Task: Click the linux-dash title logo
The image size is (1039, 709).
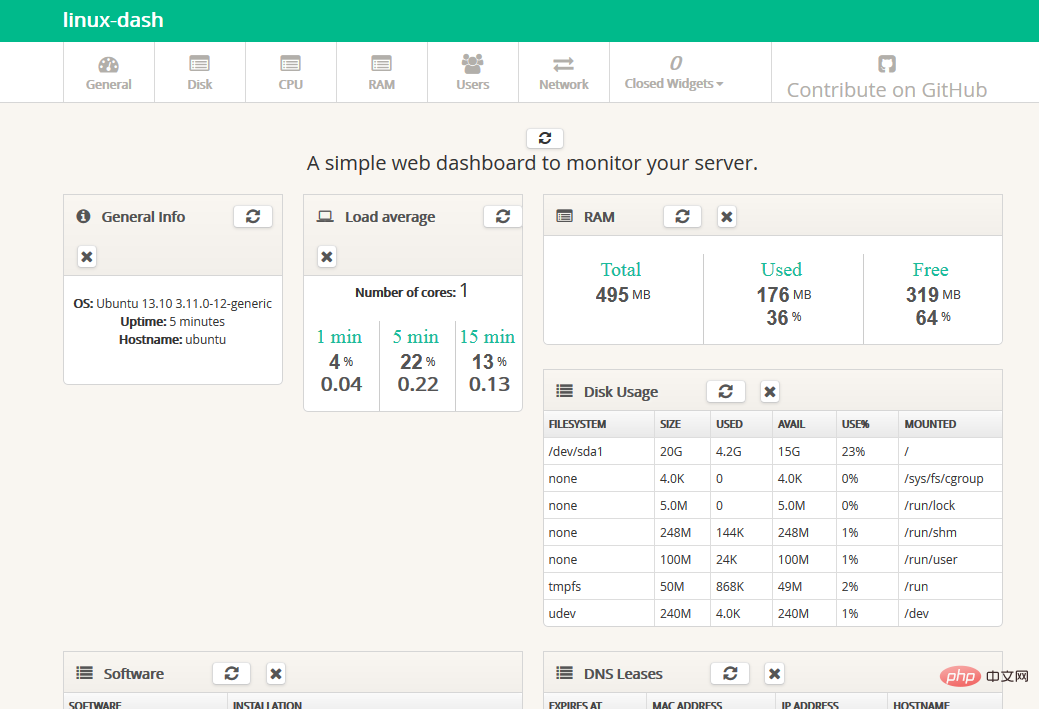Action: click(x=113, y=20)
